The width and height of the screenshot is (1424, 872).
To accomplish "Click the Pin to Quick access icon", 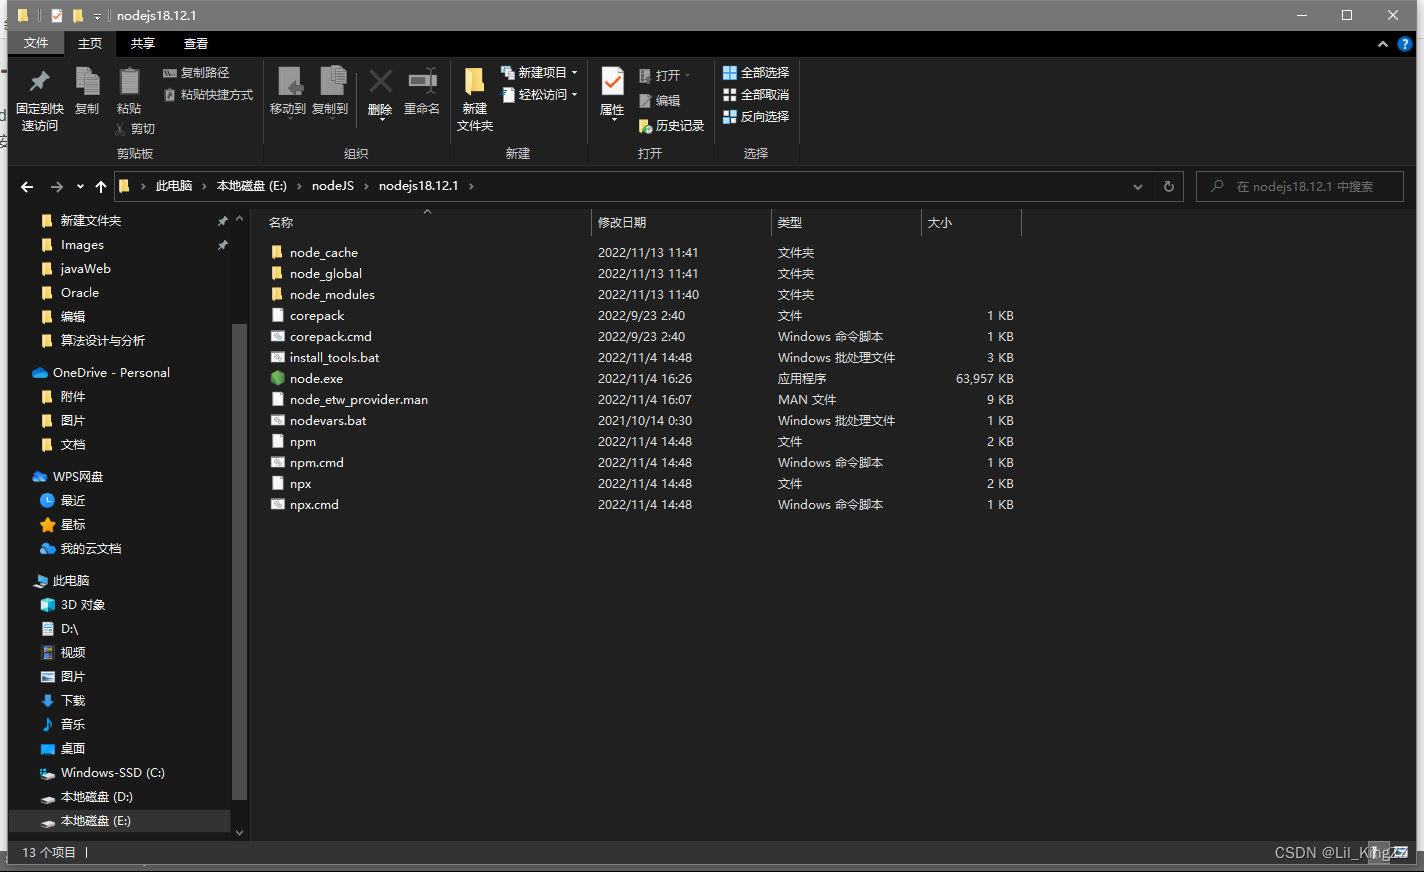I will click(x=39, y=98).
